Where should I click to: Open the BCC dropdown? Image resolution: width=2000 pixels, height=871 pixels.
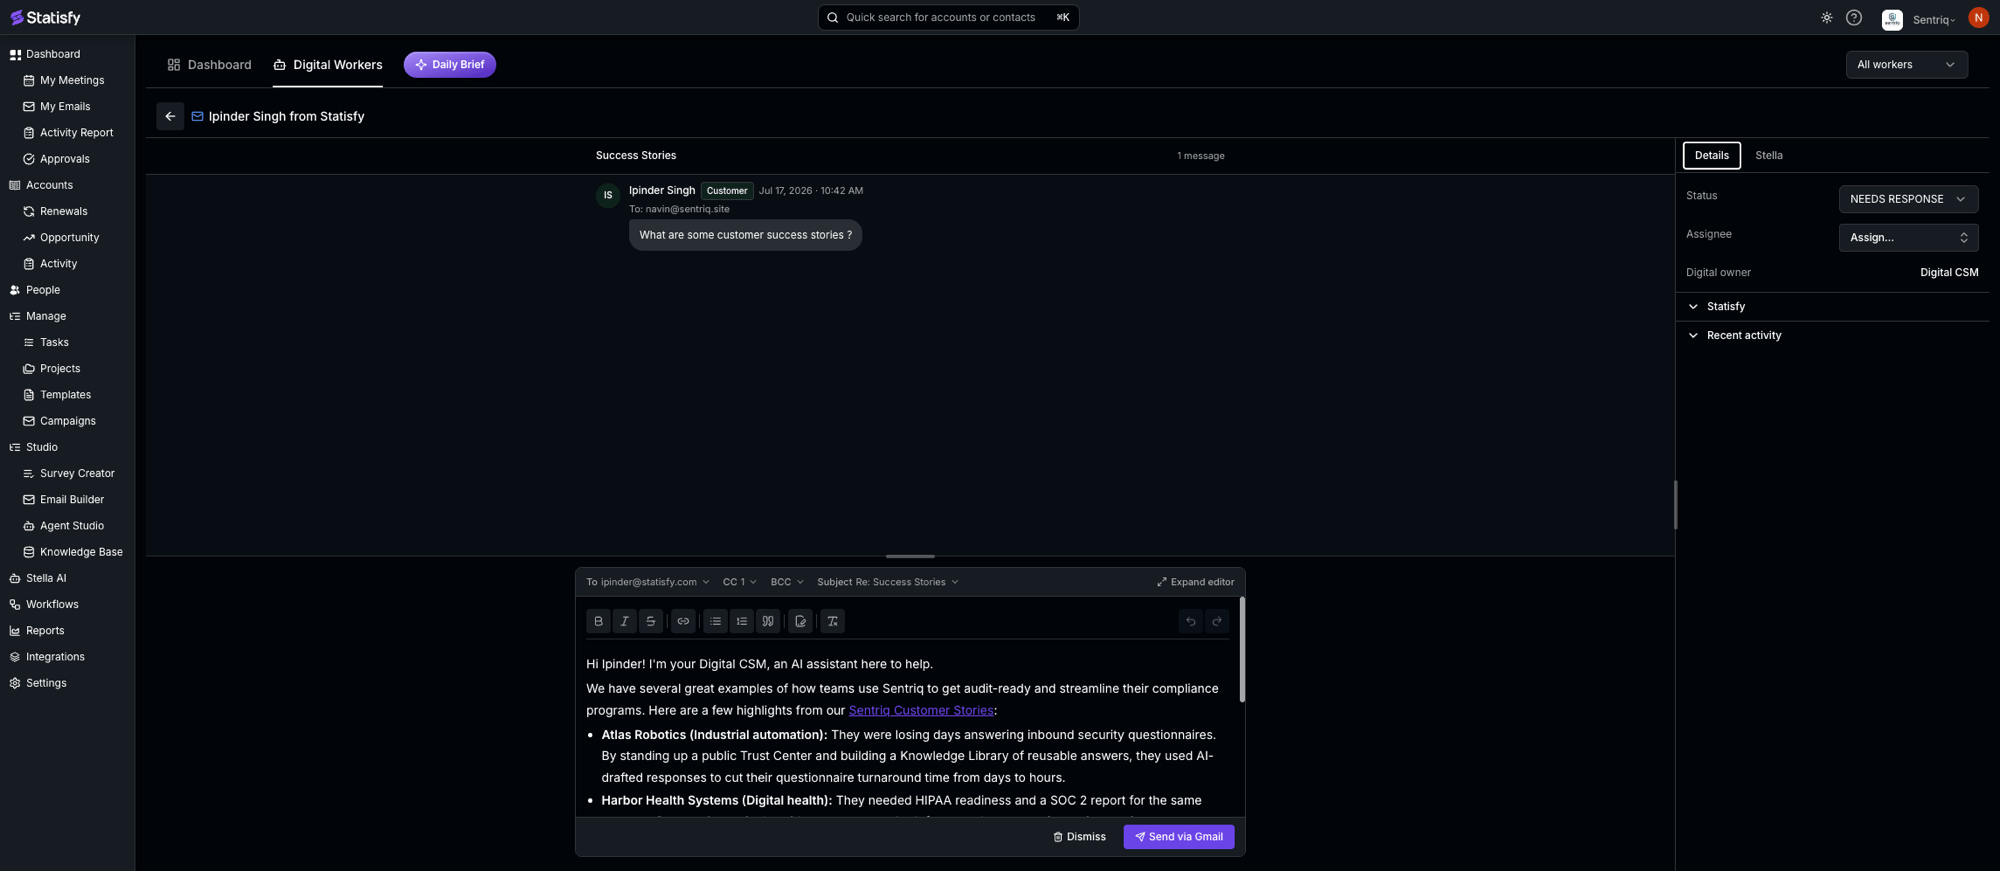pyautogui.click(x=786, y=582)
